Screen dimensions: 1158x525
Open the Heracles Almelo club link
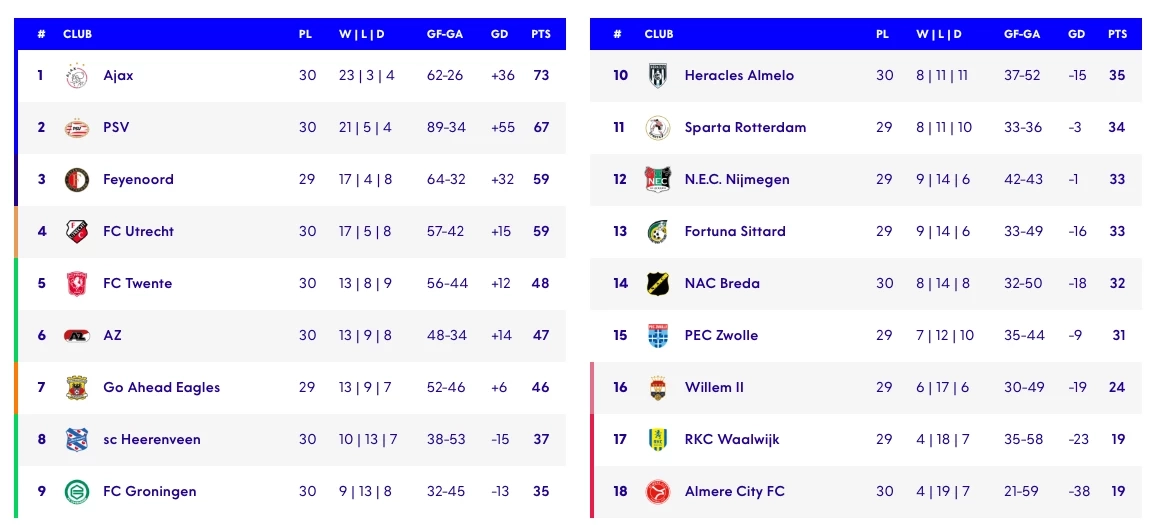[x=739, y=76]
